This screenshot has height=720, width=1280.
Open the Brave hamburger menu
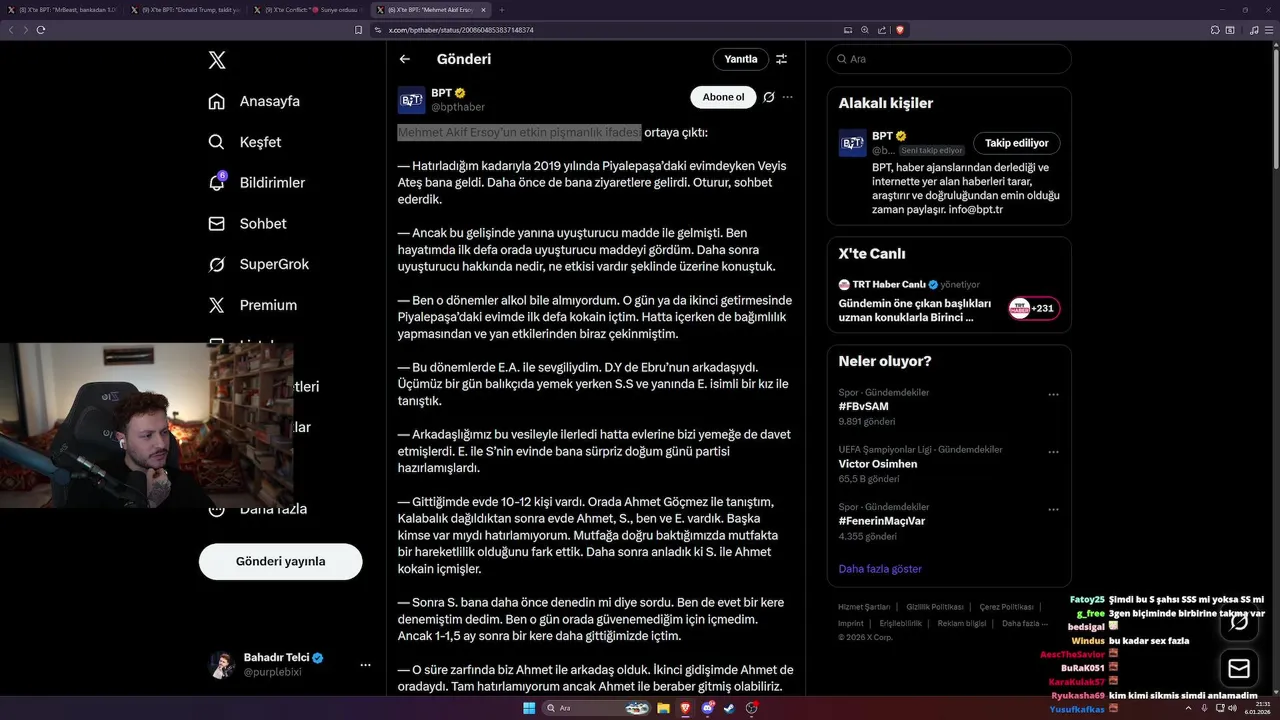tap(1270, 30)
